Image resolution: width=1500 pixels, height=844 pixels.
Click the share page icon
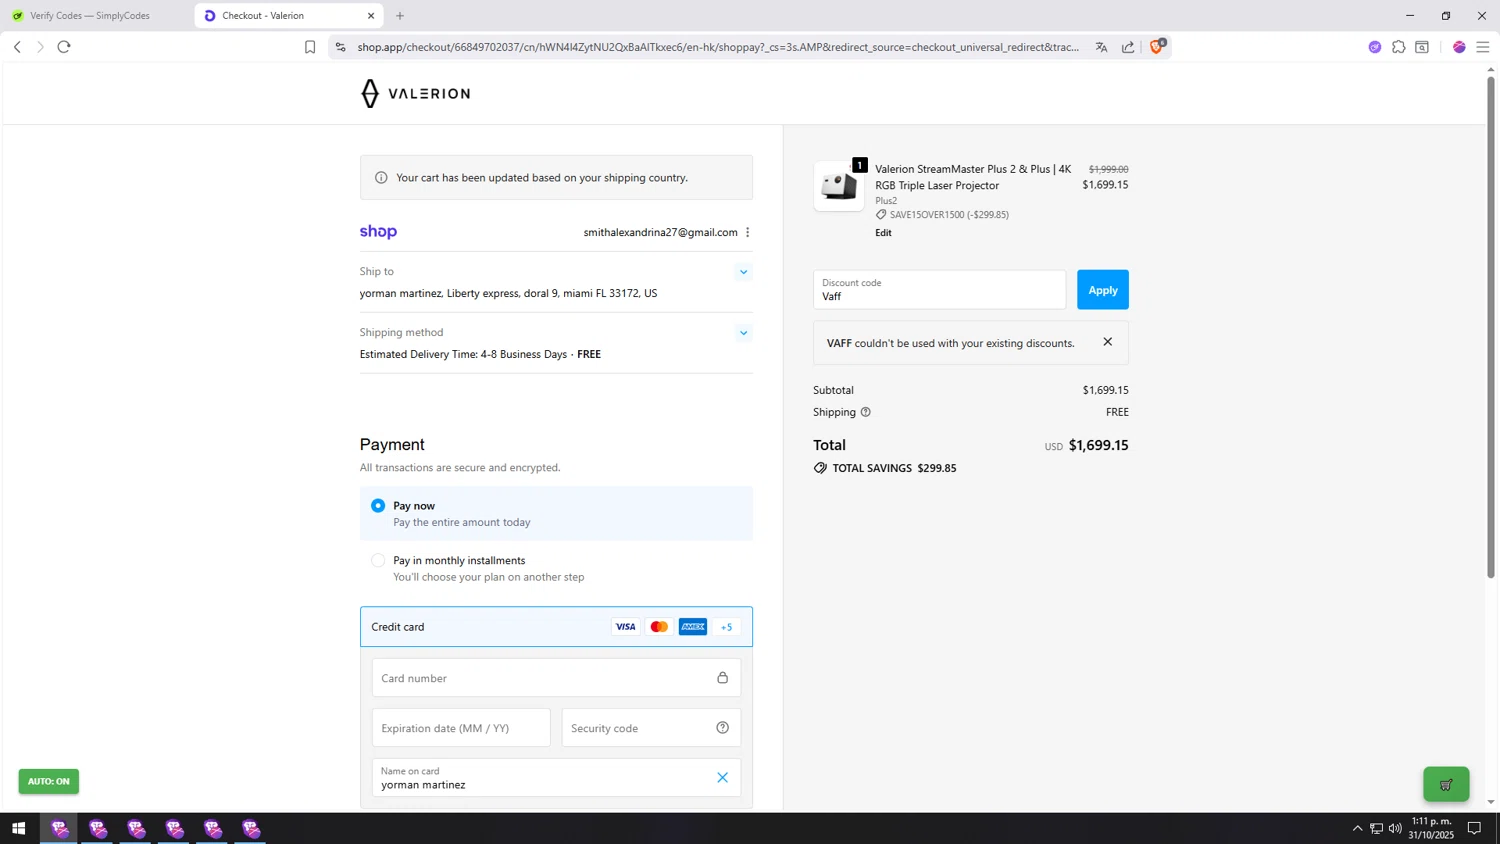pyautogui.click(x=1128, y=47)
